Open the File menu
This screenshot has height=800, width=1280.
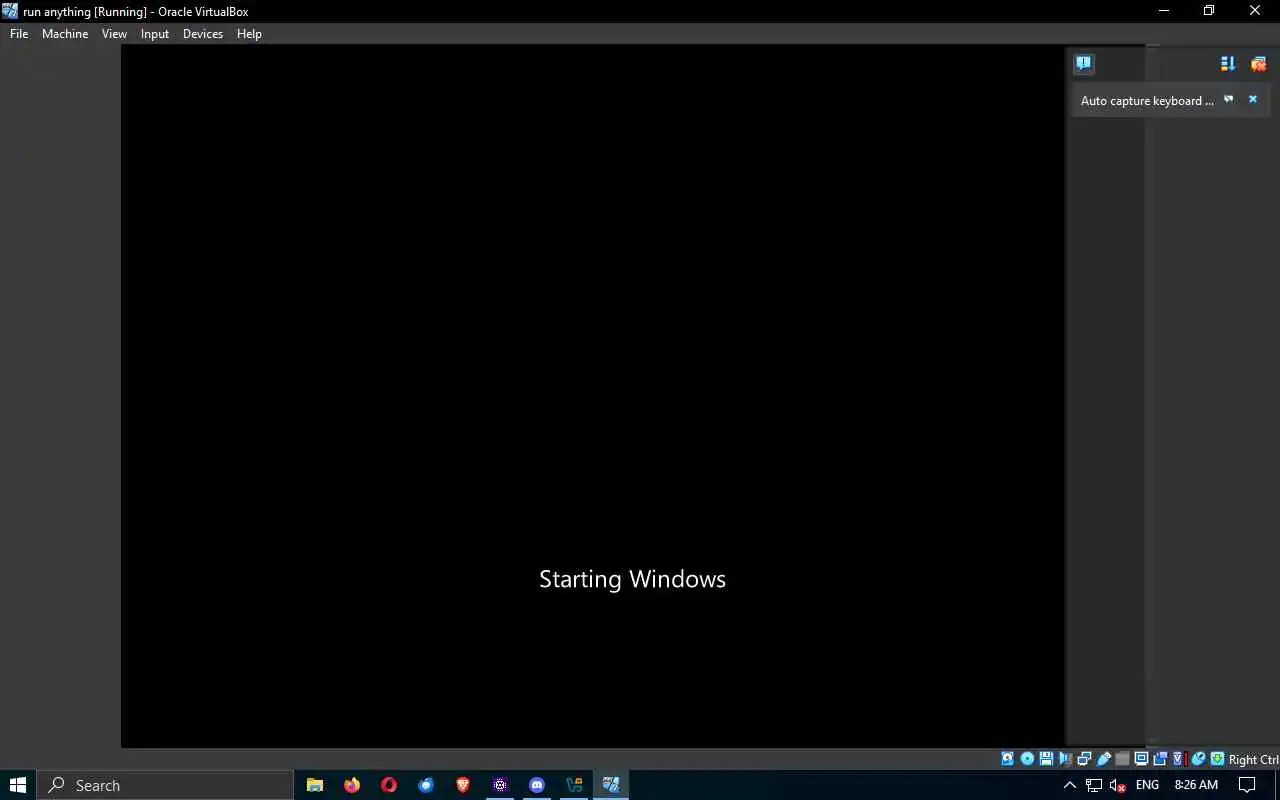pyautogui.click(x=19, y=33)
